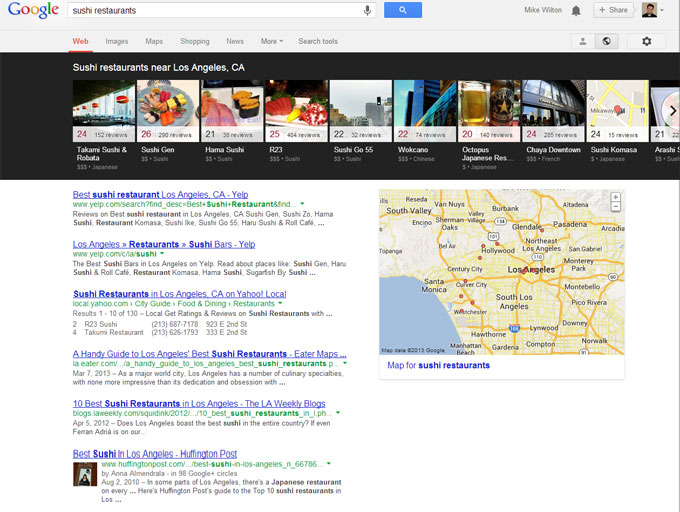This screenshot has height=512, width=680.
Task: Open Sushi Komasa map thumbnail
Action: (618, 111)
